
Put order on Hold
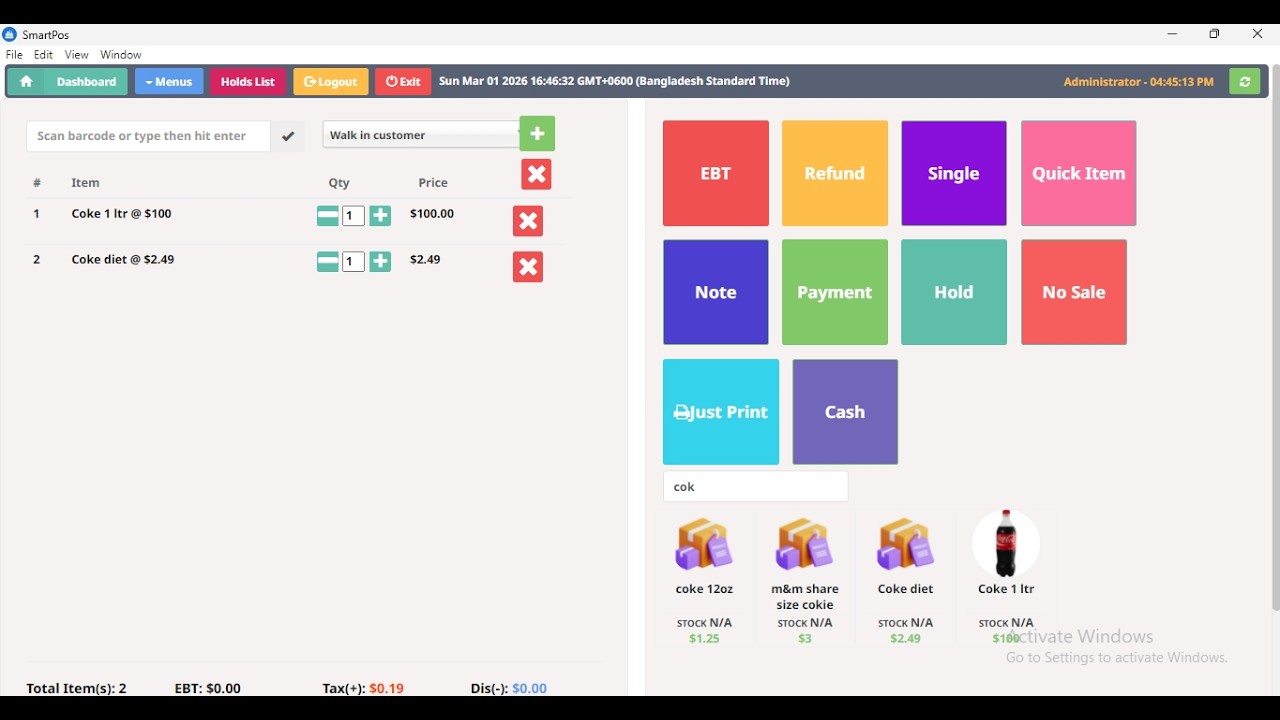954,293
